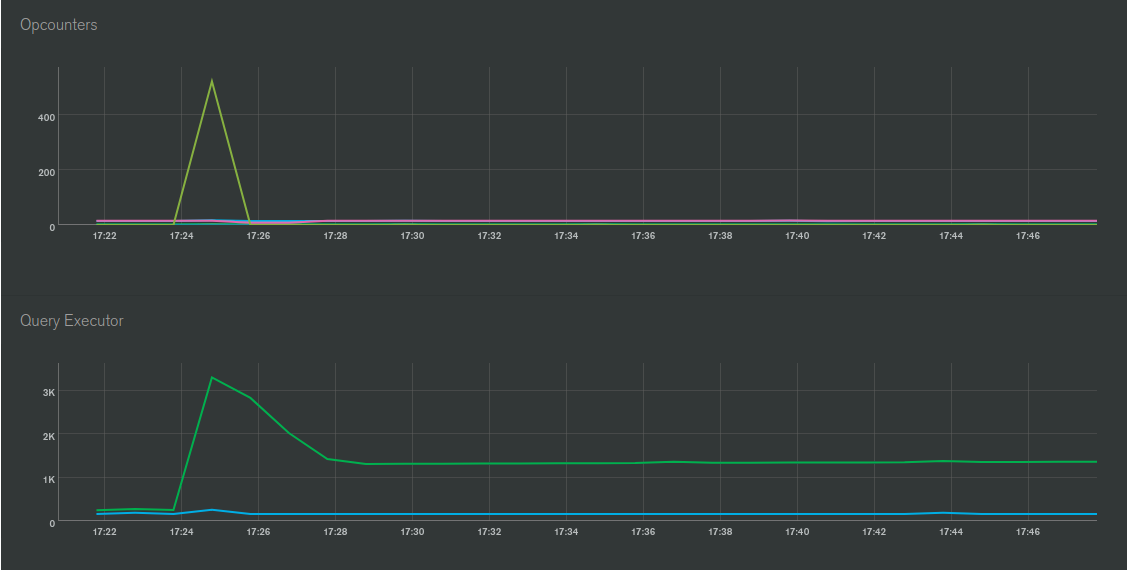Click the 17:38 time label in Opcounters
The width and height of the screenshot is (1128, 570).
tap(720, 236)
